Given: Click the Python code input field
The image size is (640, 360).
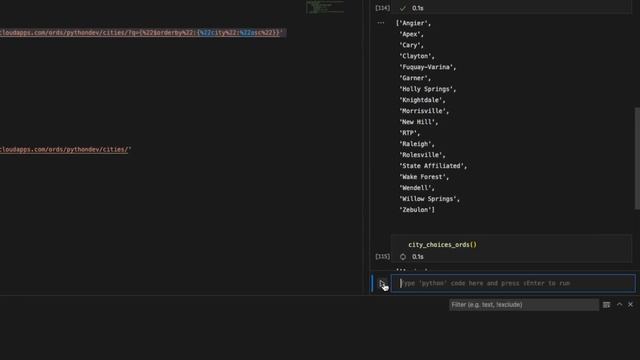Looking at the screenshot, I should coord(513,283).
